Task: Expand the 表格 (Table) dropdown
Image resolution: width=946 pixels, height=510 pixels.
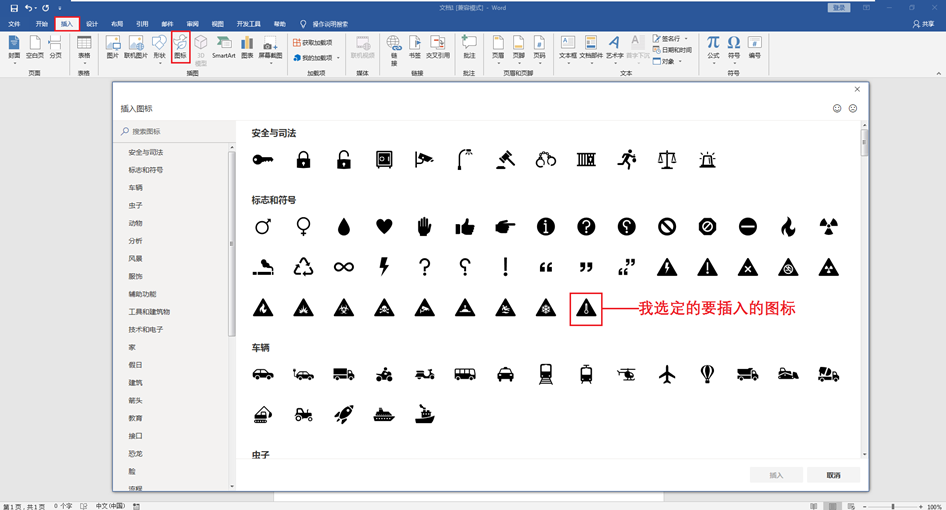Action: point(84,47)
